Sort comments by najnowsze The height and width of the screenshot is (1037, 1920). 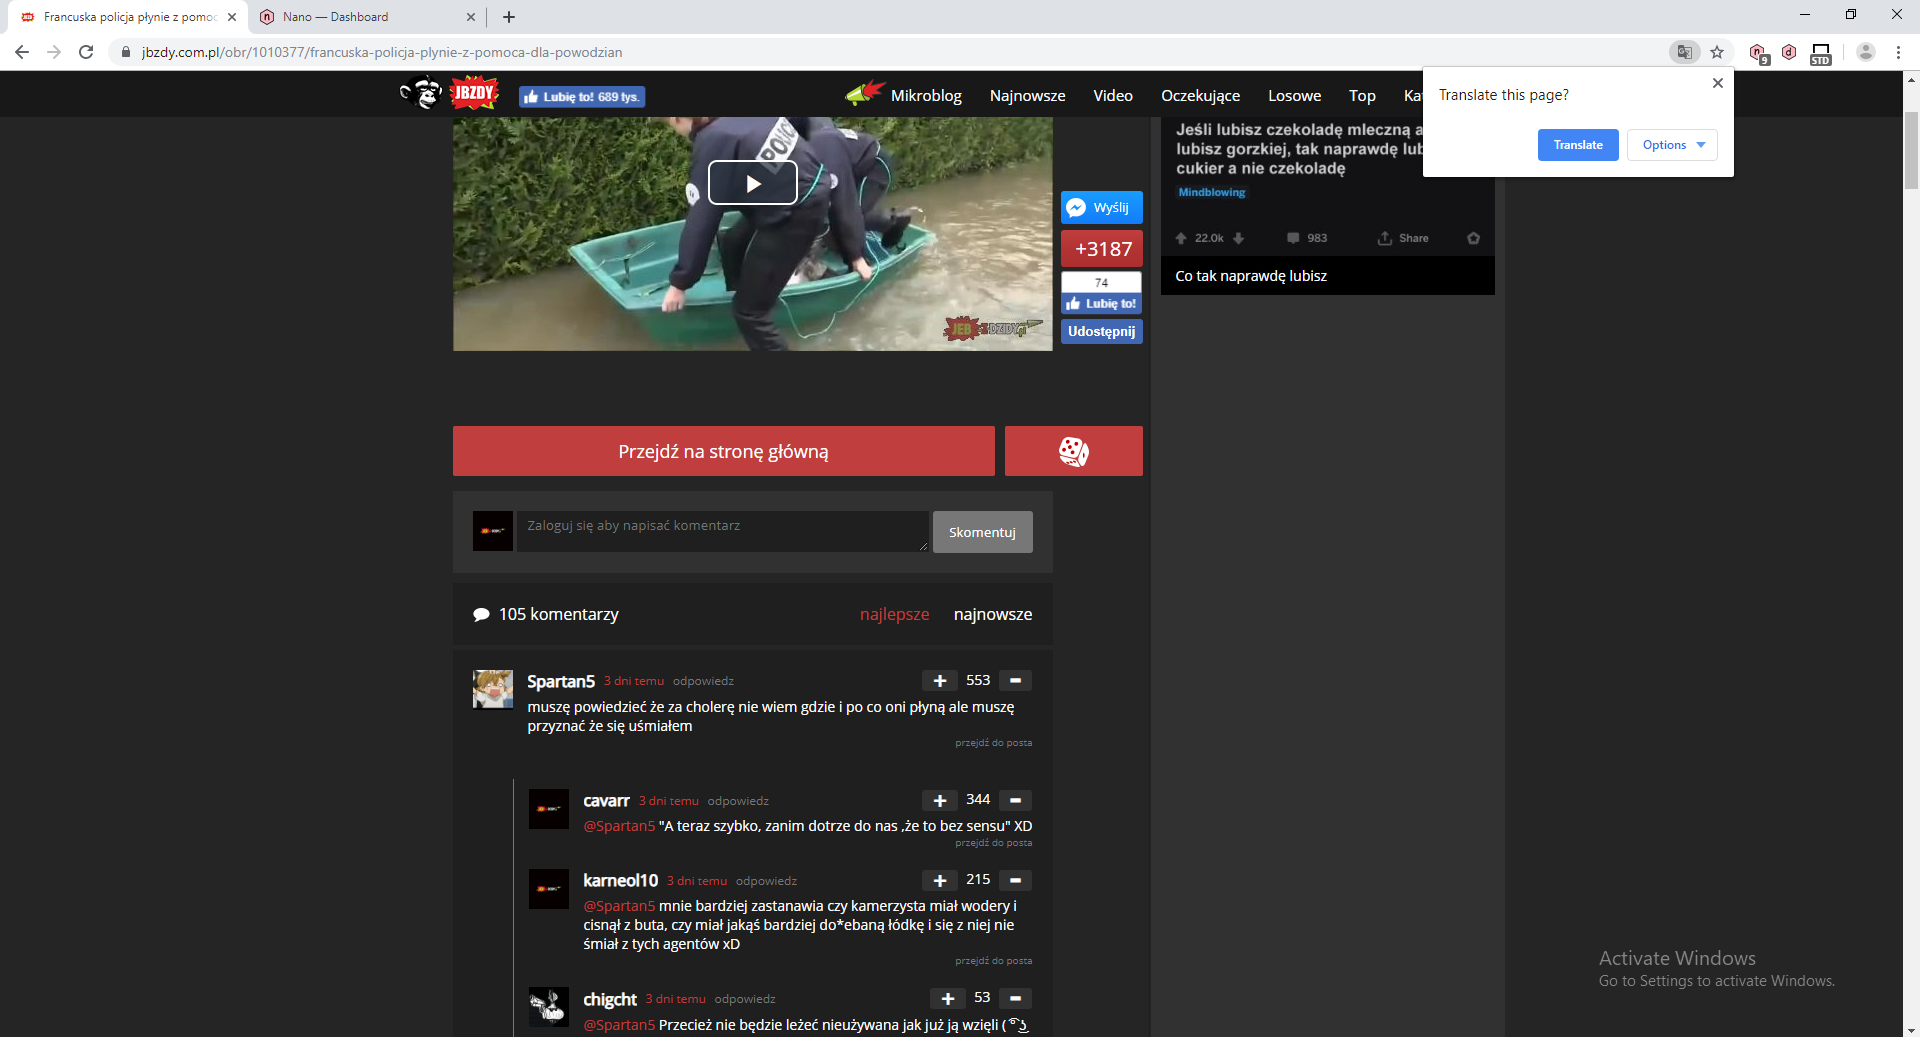(x=992, y=614)
